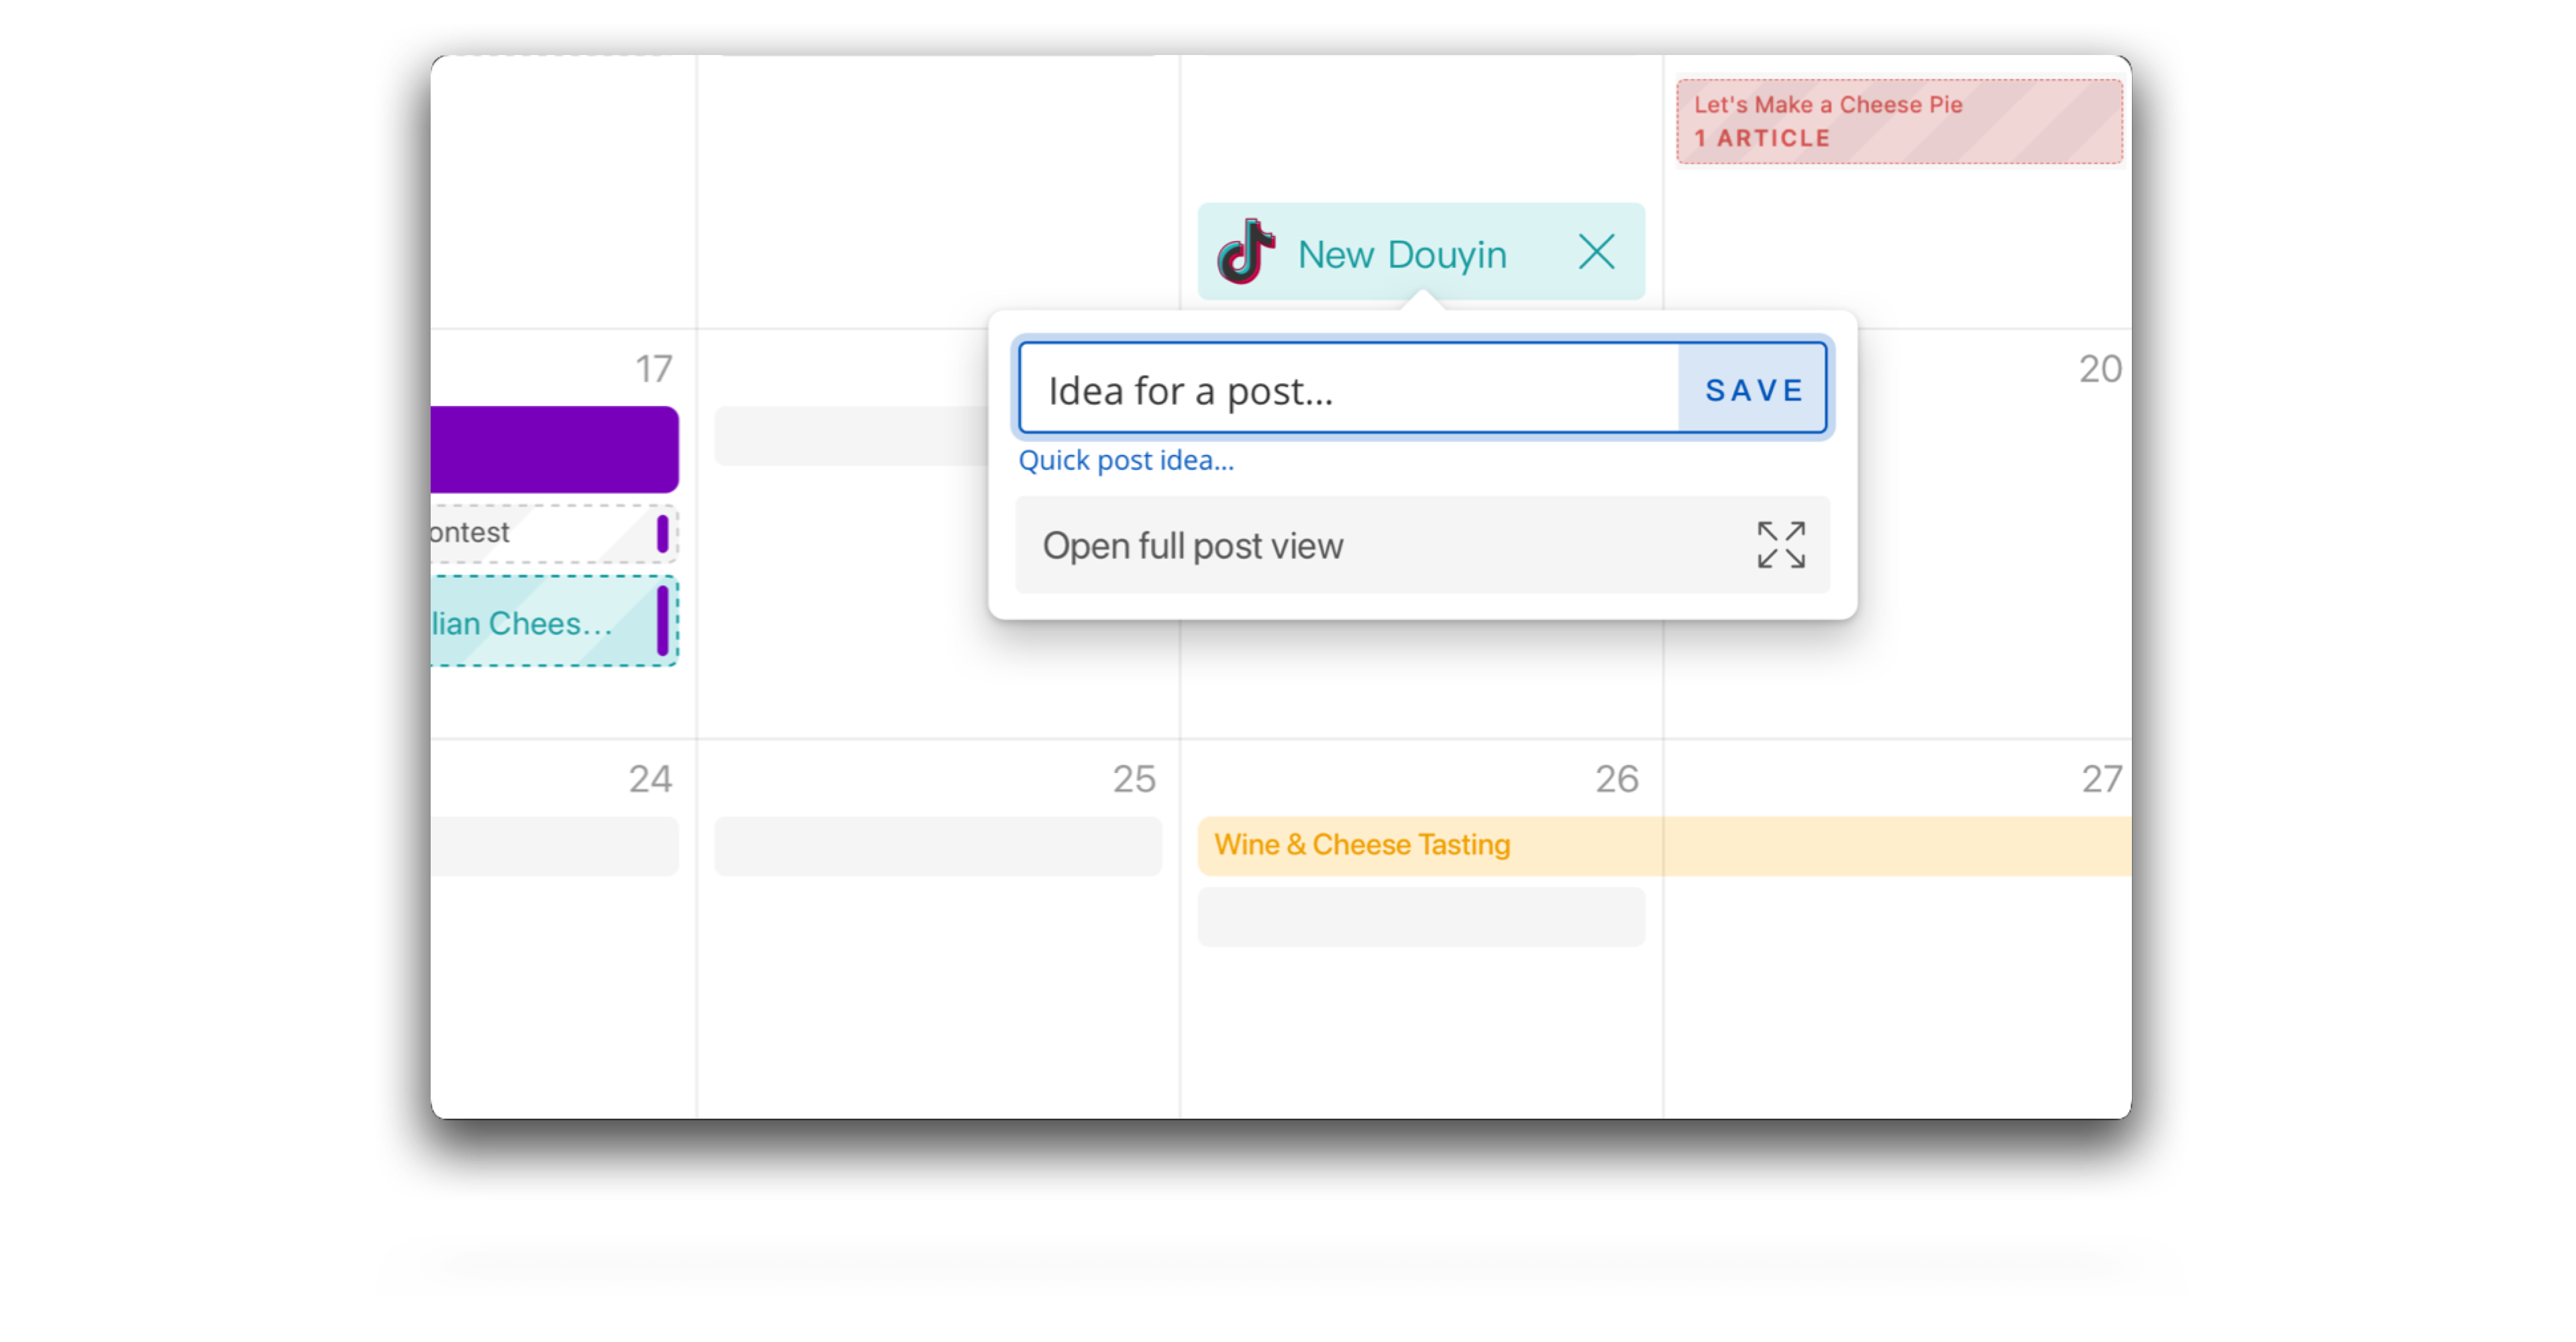This screenshot has height=1342, width=2576.
Task: Click empty placeholder under day 24
Action: click(x=555, y=846)
